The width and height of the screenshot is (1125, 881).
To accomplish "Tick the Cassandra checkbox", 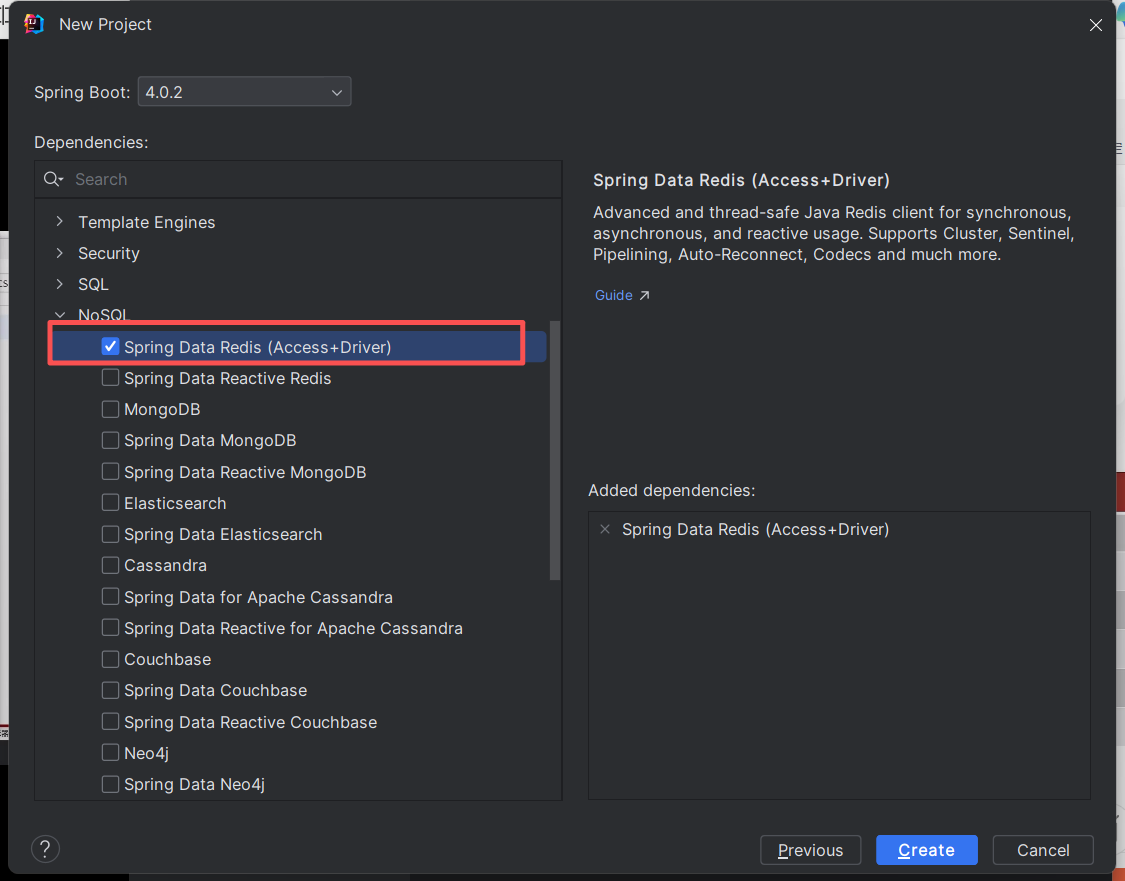I will pyautogui.click(x=110, y=565).
